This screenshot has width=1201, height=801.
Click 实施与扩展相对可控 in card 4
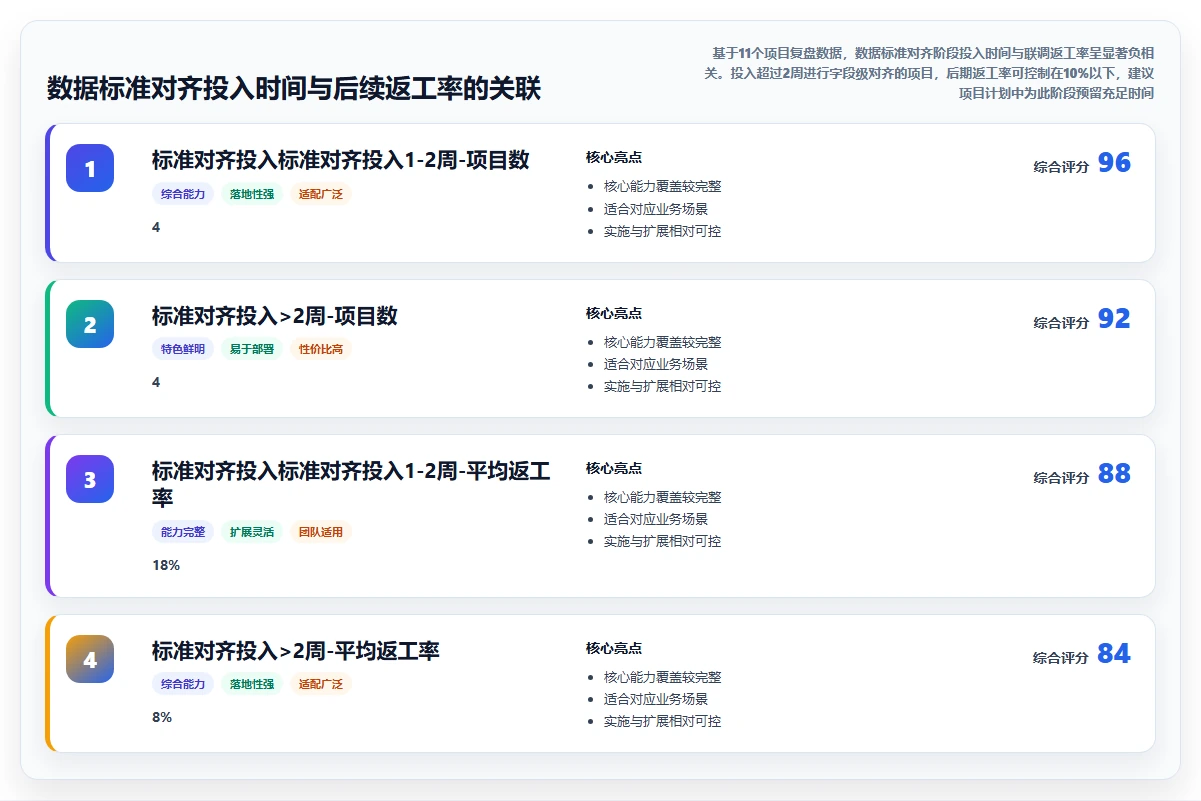coord(662,721)
